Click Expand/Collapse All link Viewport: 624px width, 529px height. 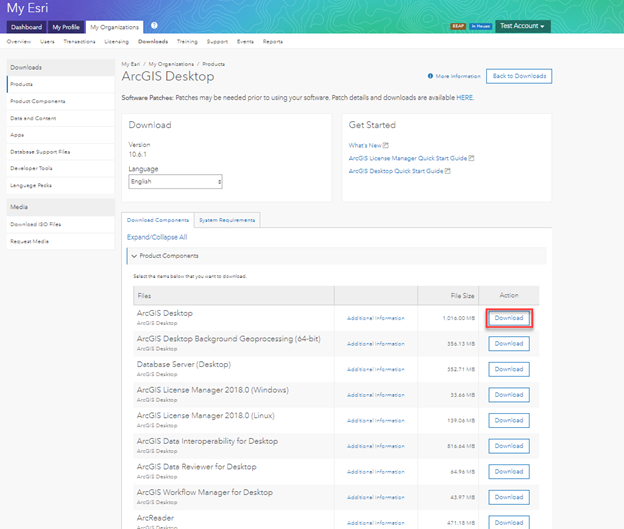(157, 237)
